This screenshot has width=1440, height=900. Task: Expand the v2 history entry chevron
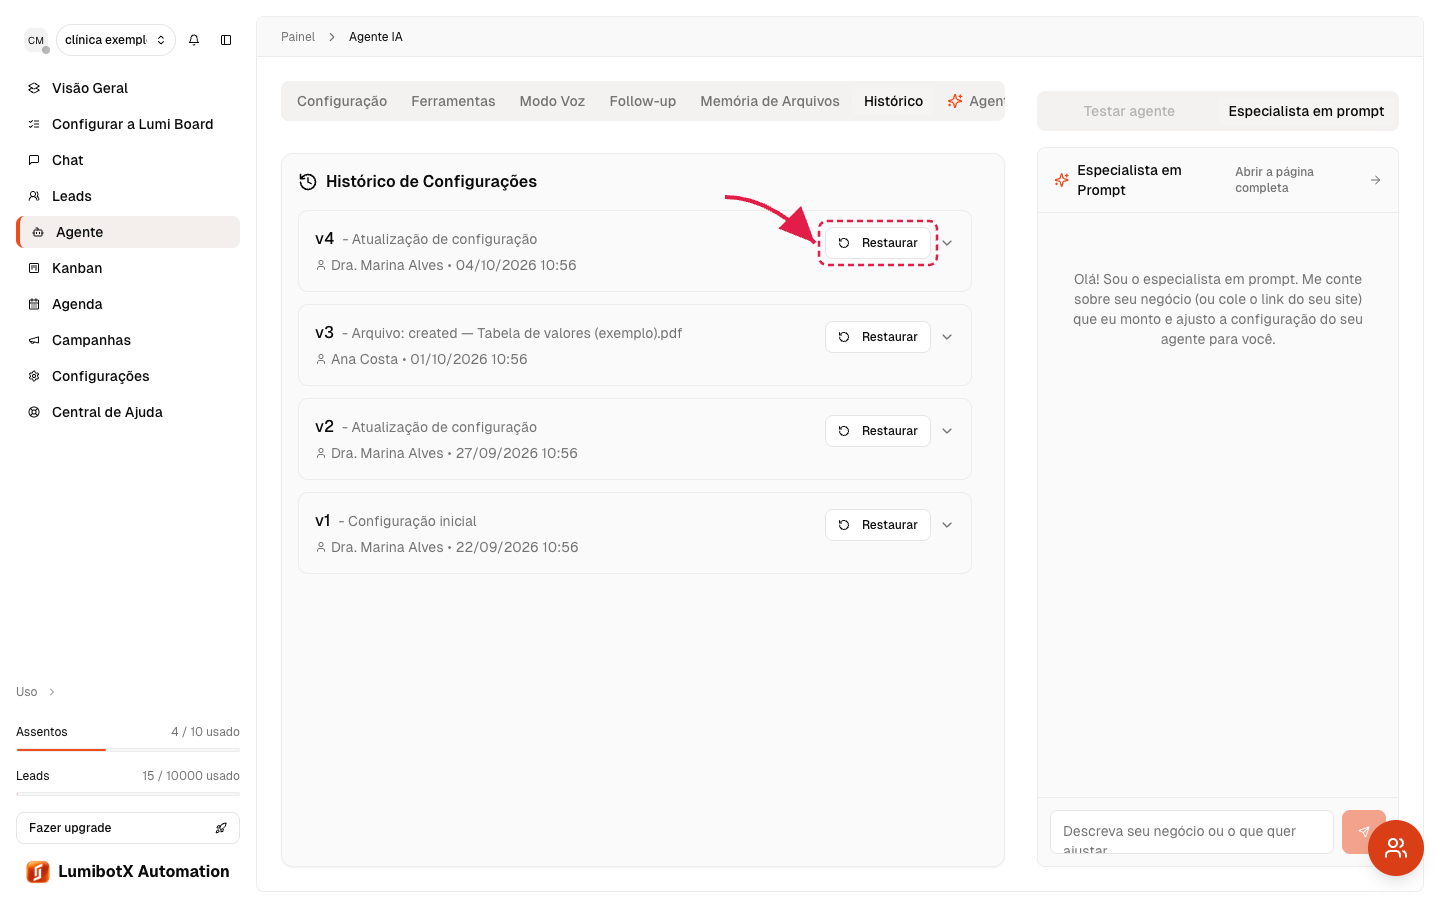pyautogui.click(x=947, y=431)
